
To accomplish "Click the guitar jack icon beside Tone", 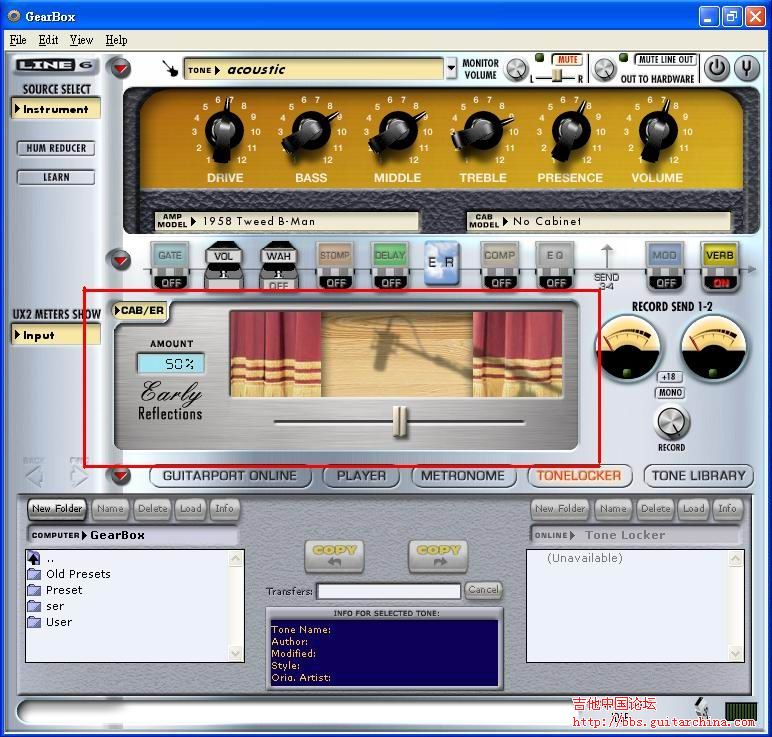I will click(170, 68).
